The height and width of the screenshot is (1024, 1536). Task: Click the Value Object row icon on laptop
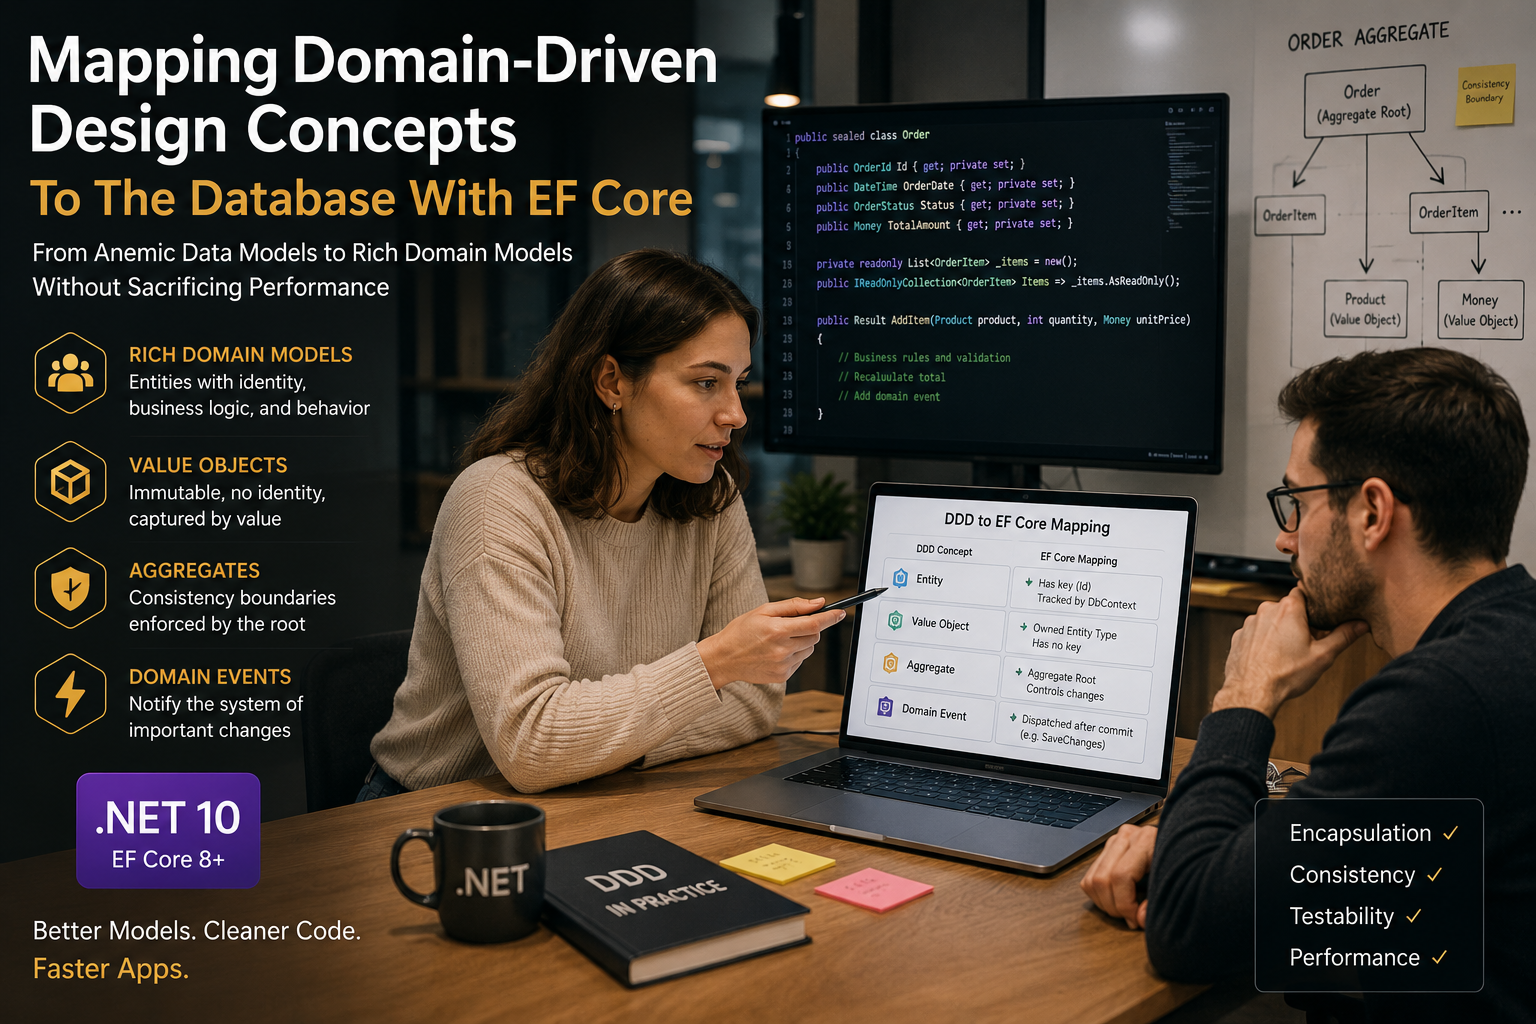895,621
